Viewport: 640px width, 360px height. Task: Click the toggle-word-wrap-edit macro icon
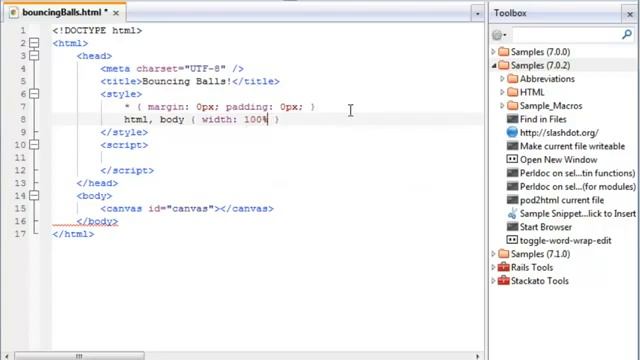pyautogui.click(x=512, y=240)
